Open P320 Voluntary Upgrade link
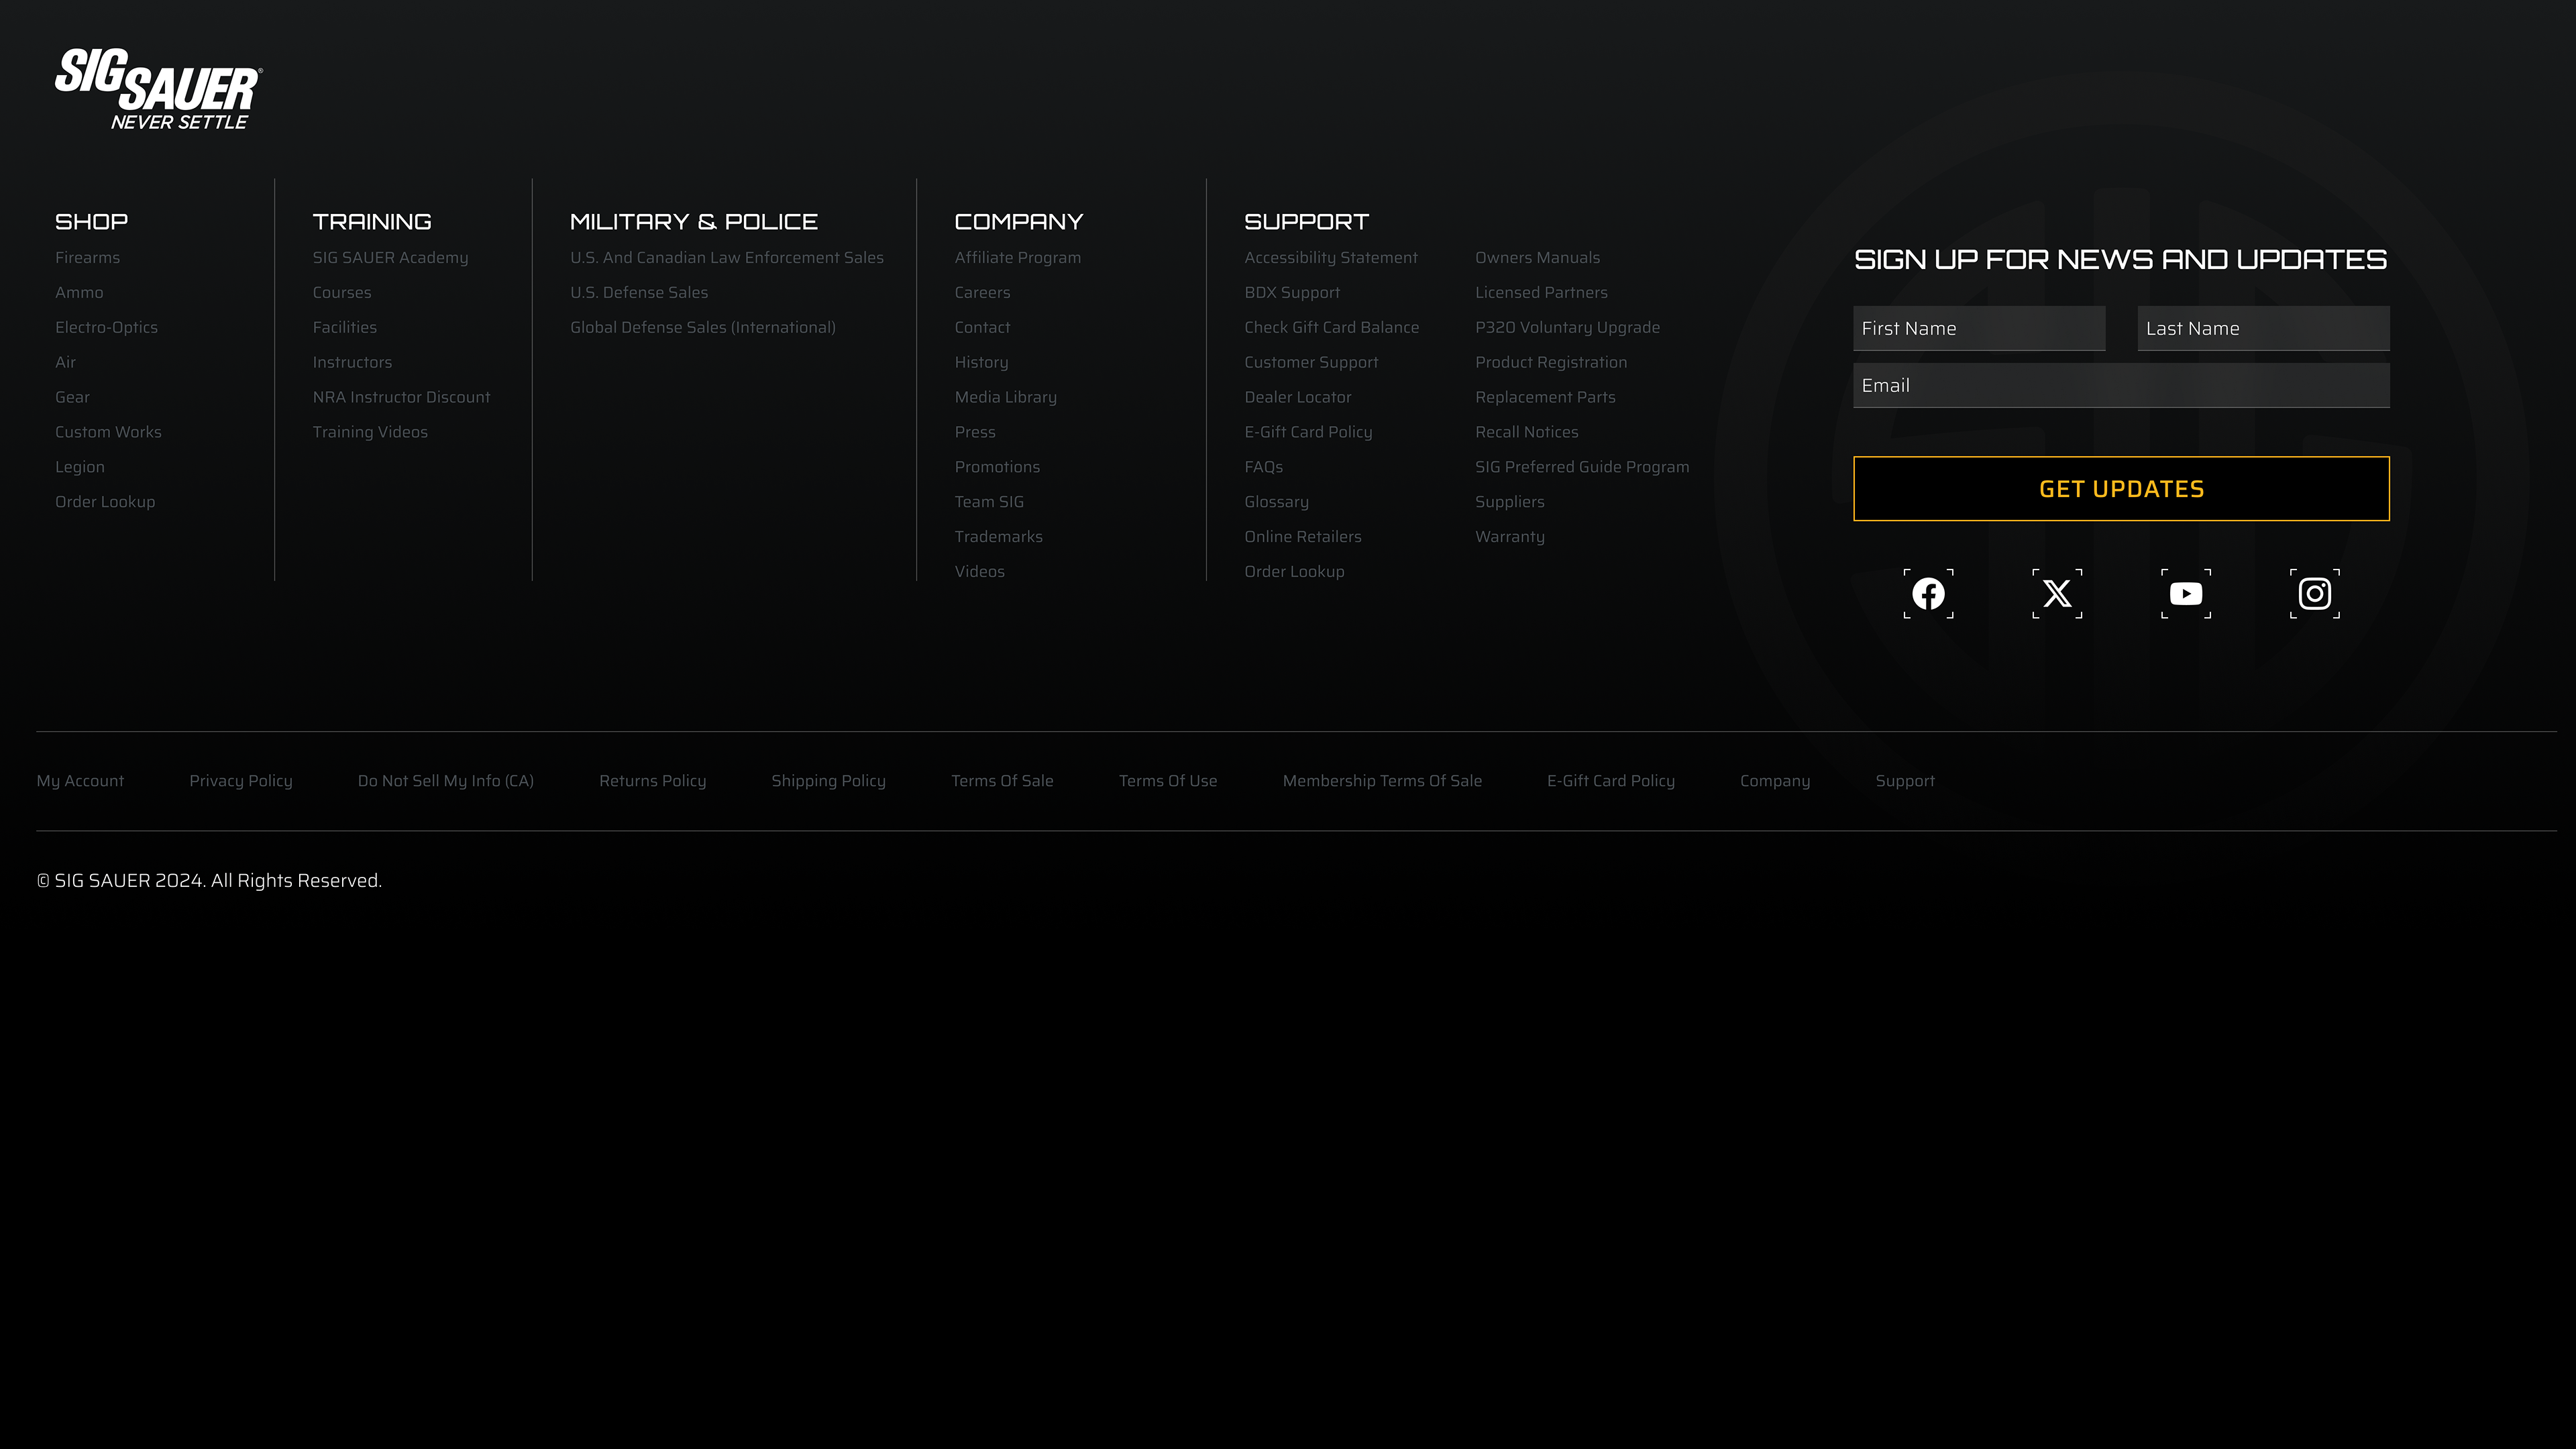 pyautogui.click(x=1568, y=328)
